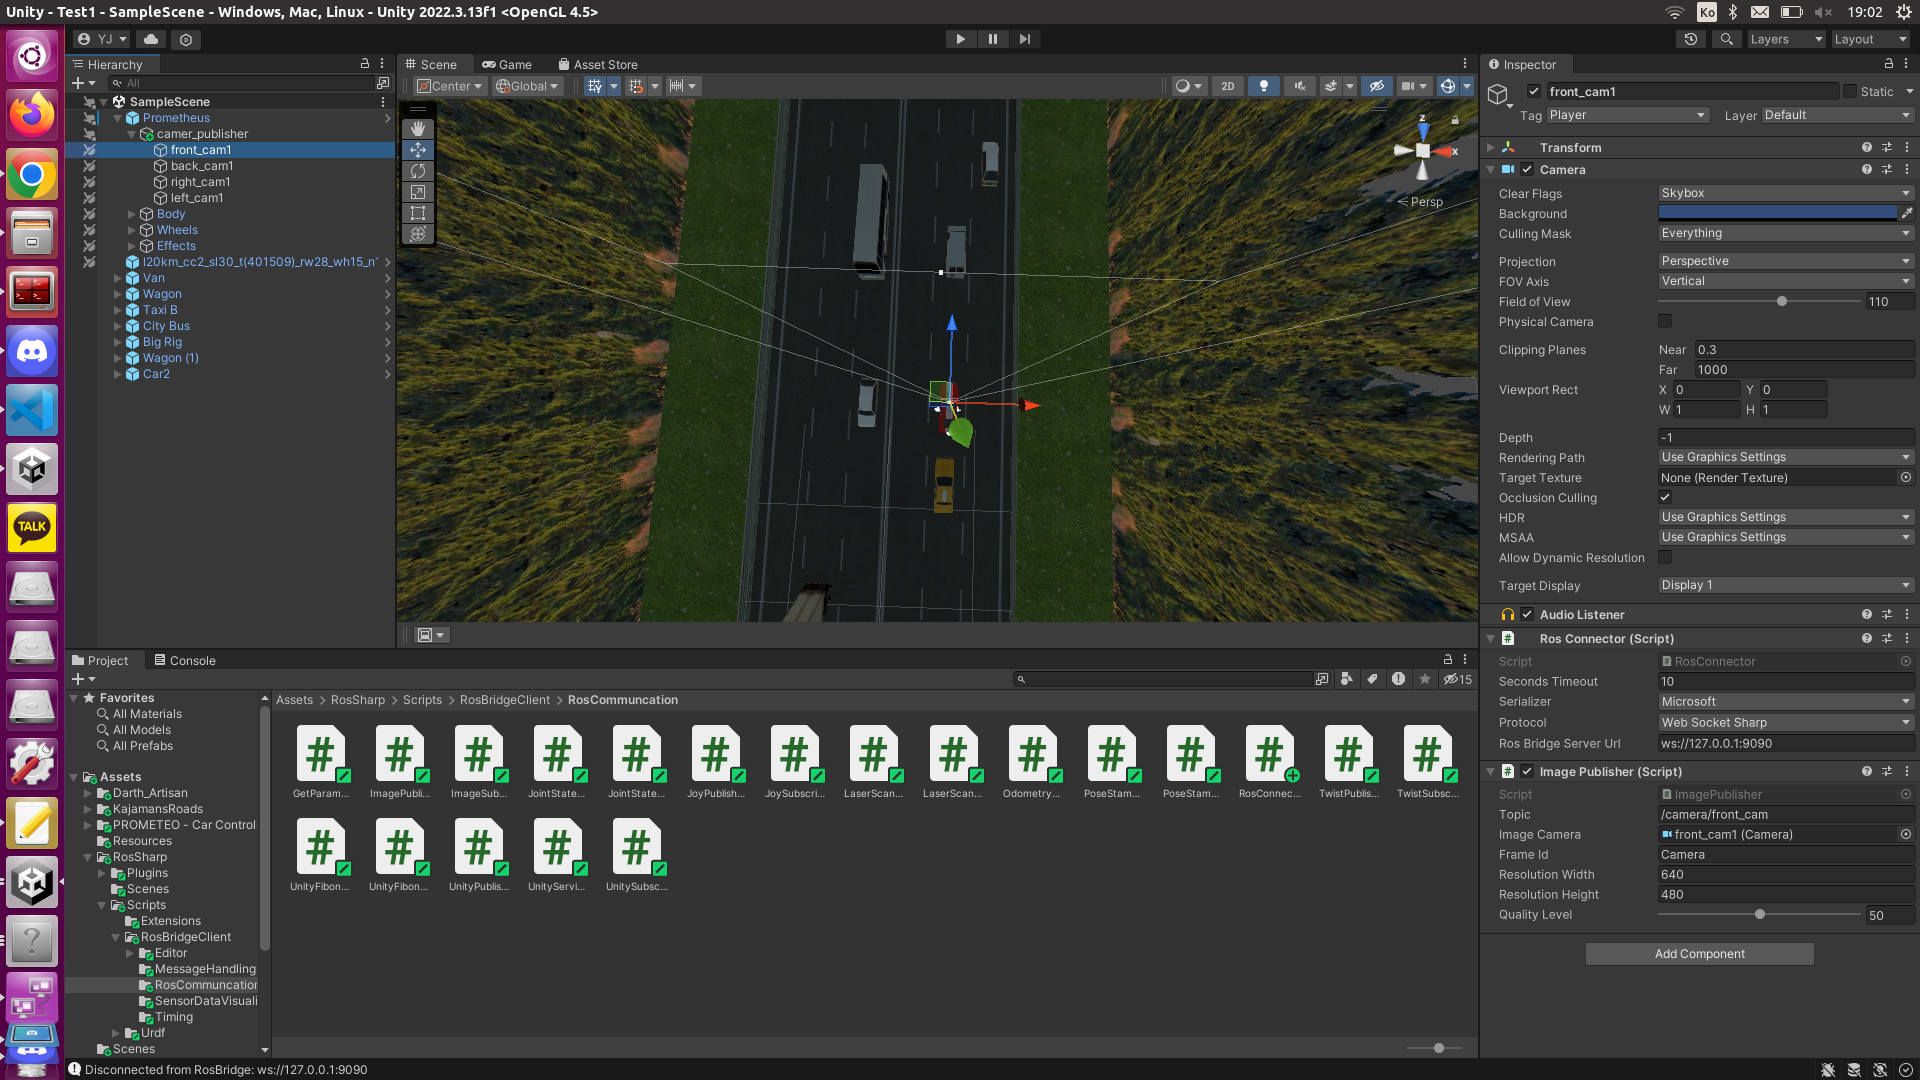Click the Step frame button
Screen dimensions: 1920x1080
click(1024, 39)
